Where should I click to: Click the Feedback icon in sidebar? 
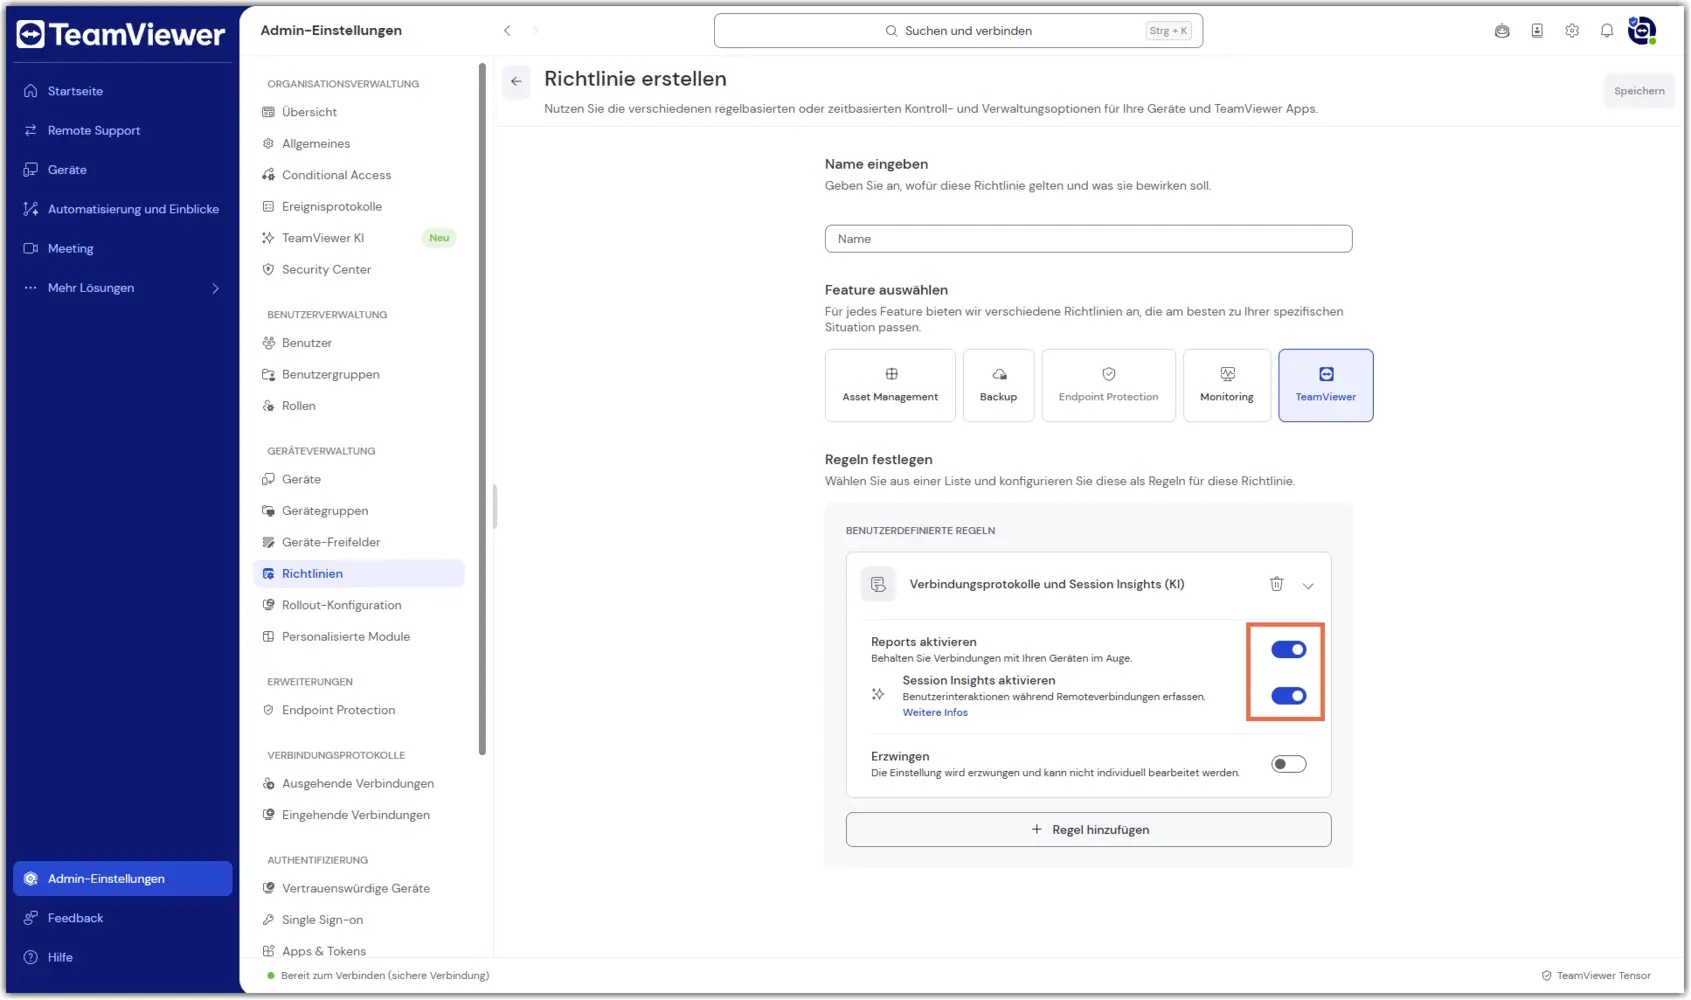click(30, 918)
